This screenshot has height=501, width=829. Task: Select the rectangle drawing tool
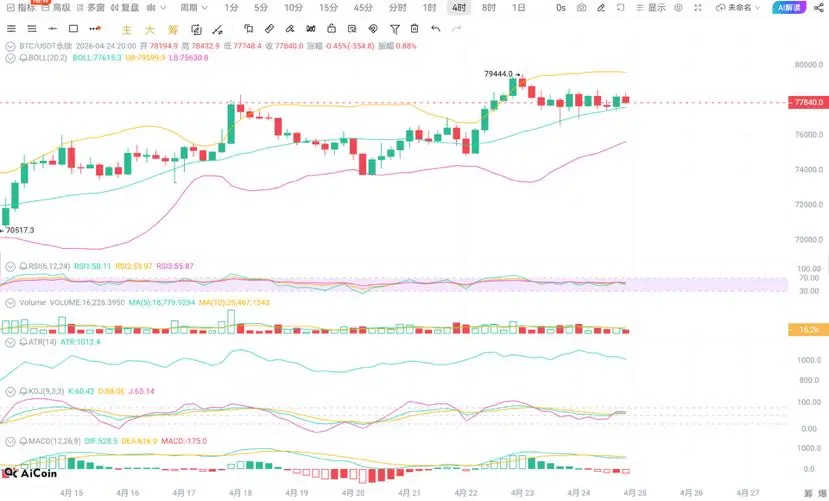[73, 29]
